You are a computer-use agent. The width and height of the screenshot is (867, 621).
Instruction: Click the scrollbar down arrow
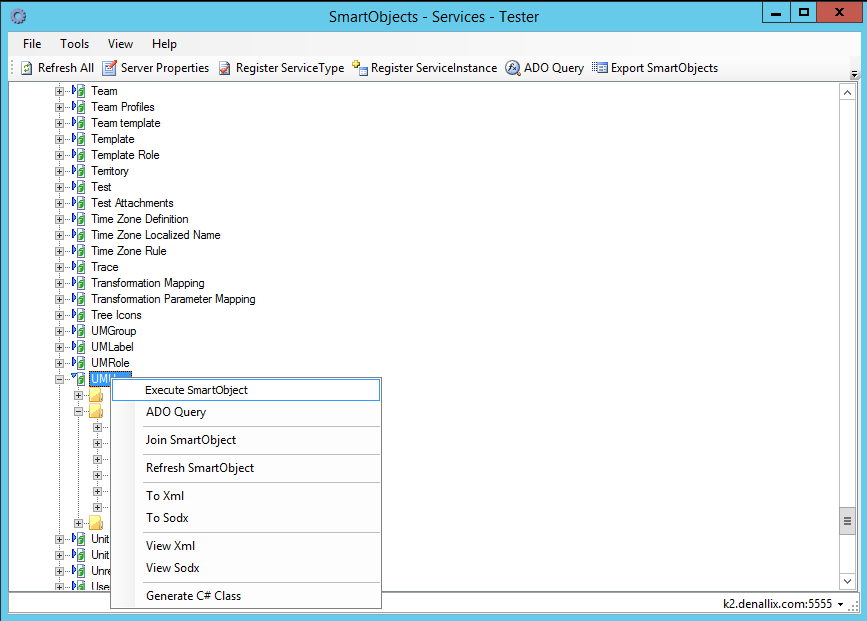(847, 581)
